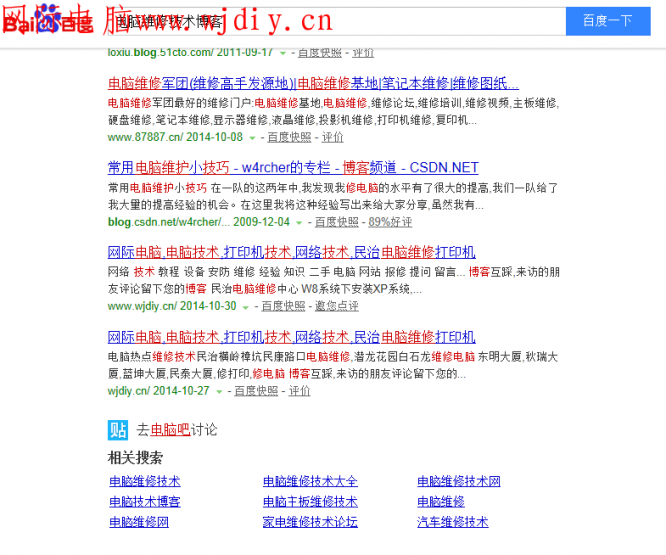The width and height of the screenshot is (666, 555).
Task: Click 邀您点评 on the wjdiy.cn result
Action: pyautogui.click(x=336, y=306)
